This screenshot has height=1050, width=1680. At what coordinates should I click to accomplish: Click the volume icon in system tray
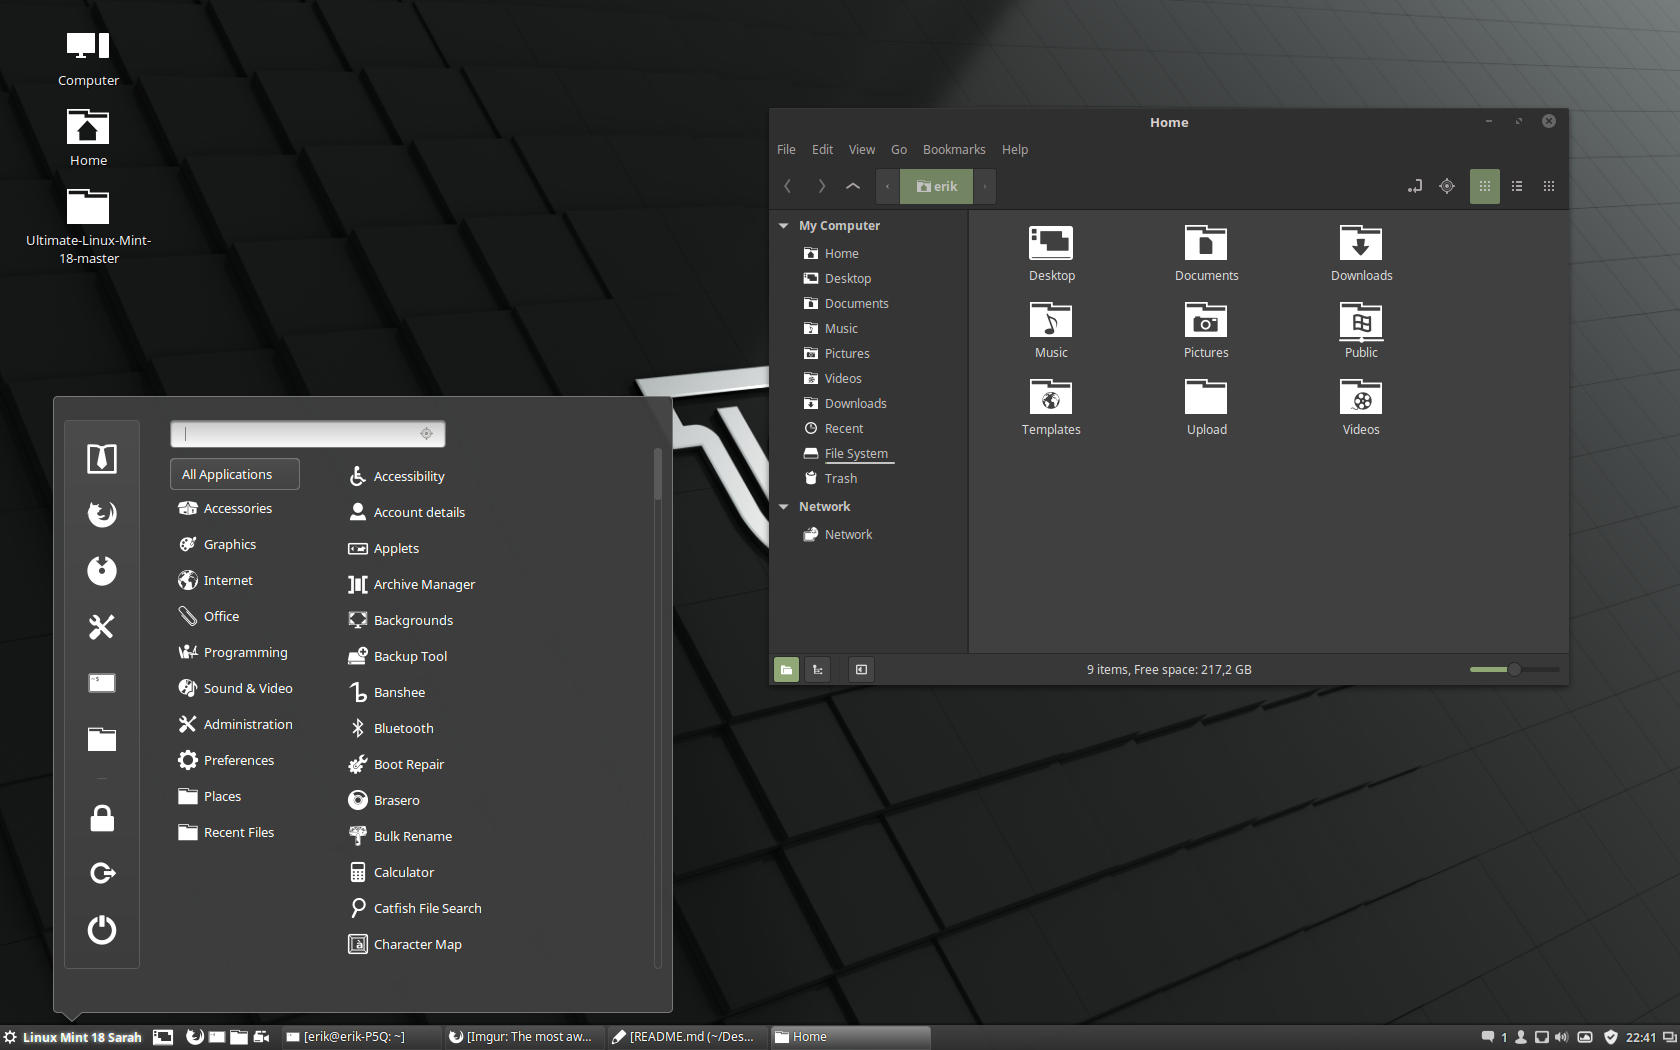[x=1561, y=1037]
